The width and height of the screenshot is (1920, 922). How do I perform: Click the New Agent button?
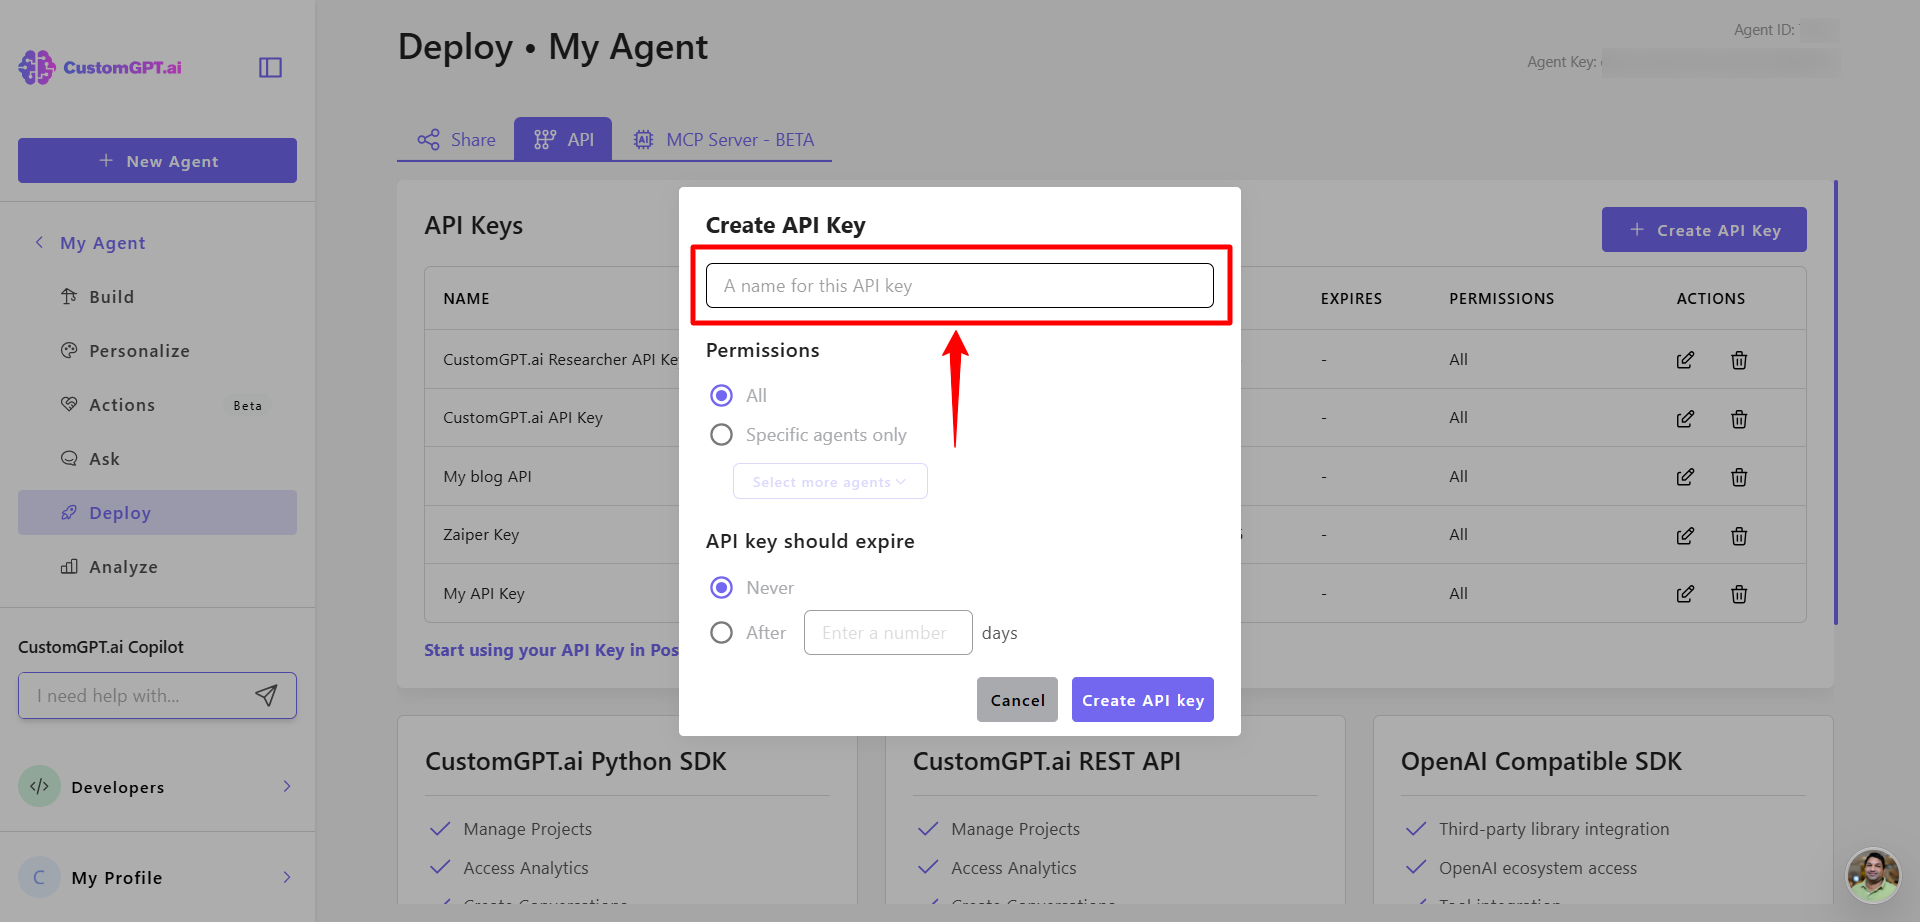point(157,160)
